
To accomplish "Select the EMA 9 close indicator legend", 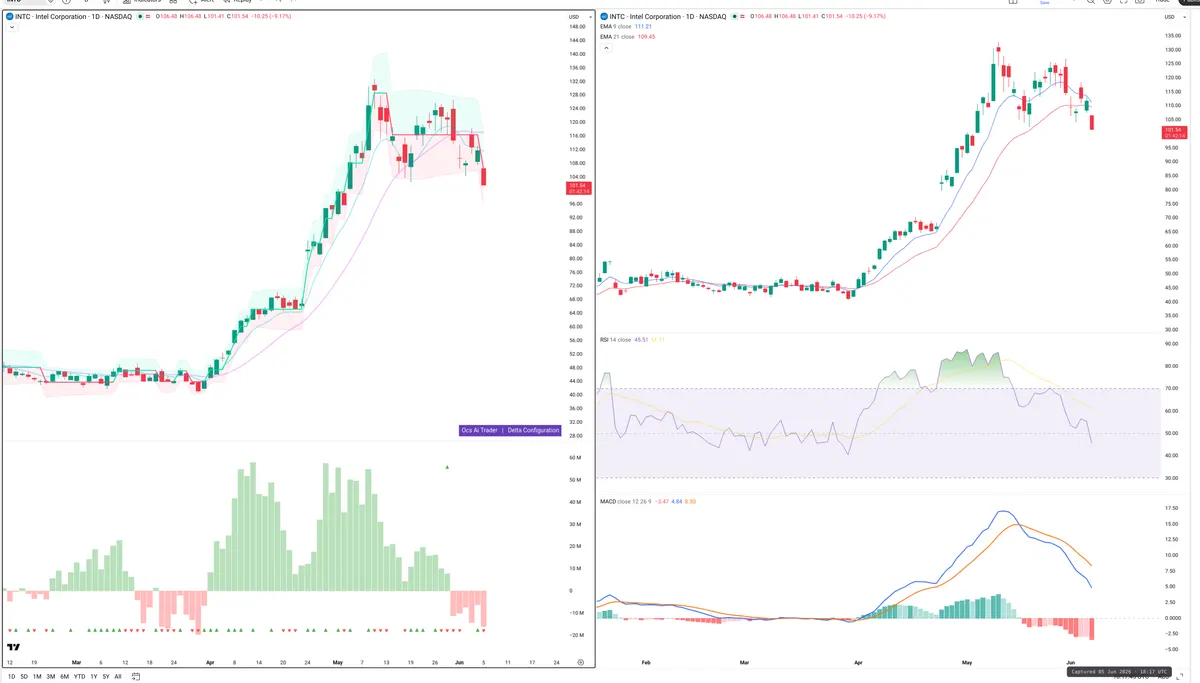I will 616,27.
